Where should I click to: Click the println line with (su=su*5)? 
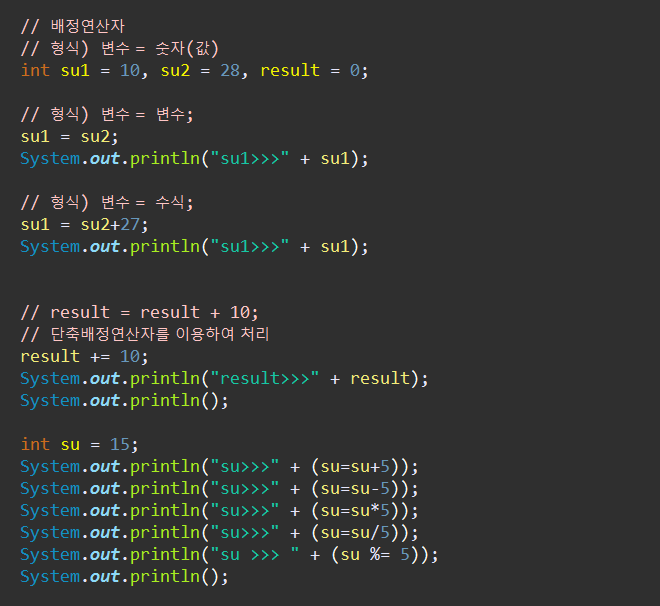pyautogui.click(x=219, y=510)
